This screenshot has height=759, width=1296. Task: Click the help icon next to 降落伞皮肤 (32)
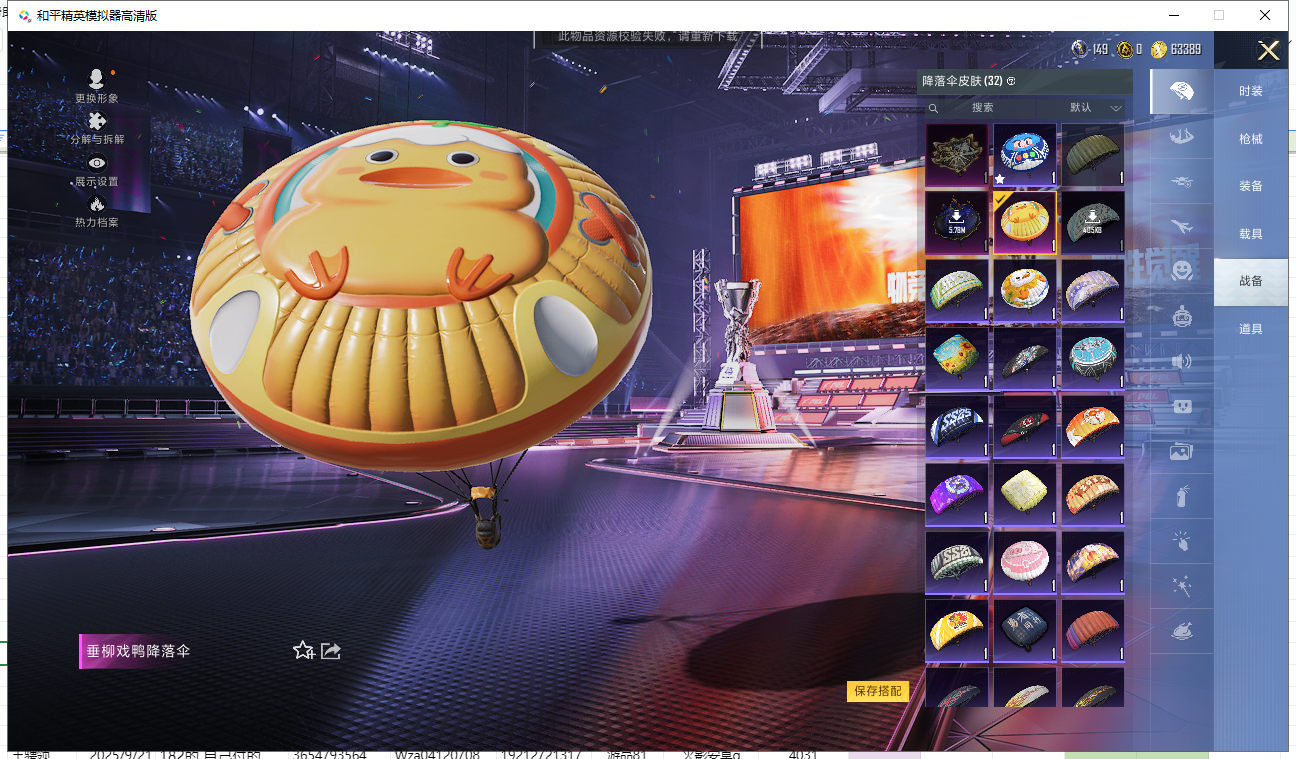(x=1011, y=81)
